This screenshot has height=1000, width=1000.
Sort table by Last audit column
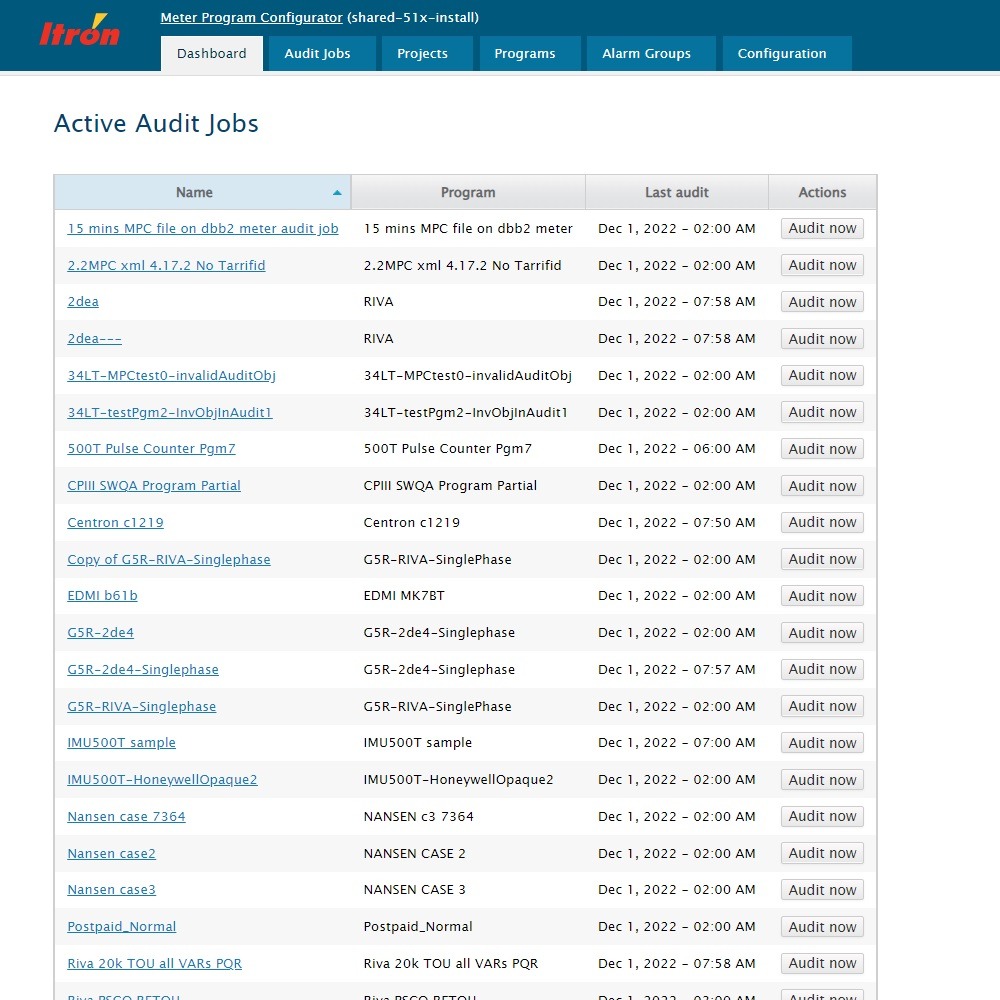pyautogui.click(x=676, y=193)
